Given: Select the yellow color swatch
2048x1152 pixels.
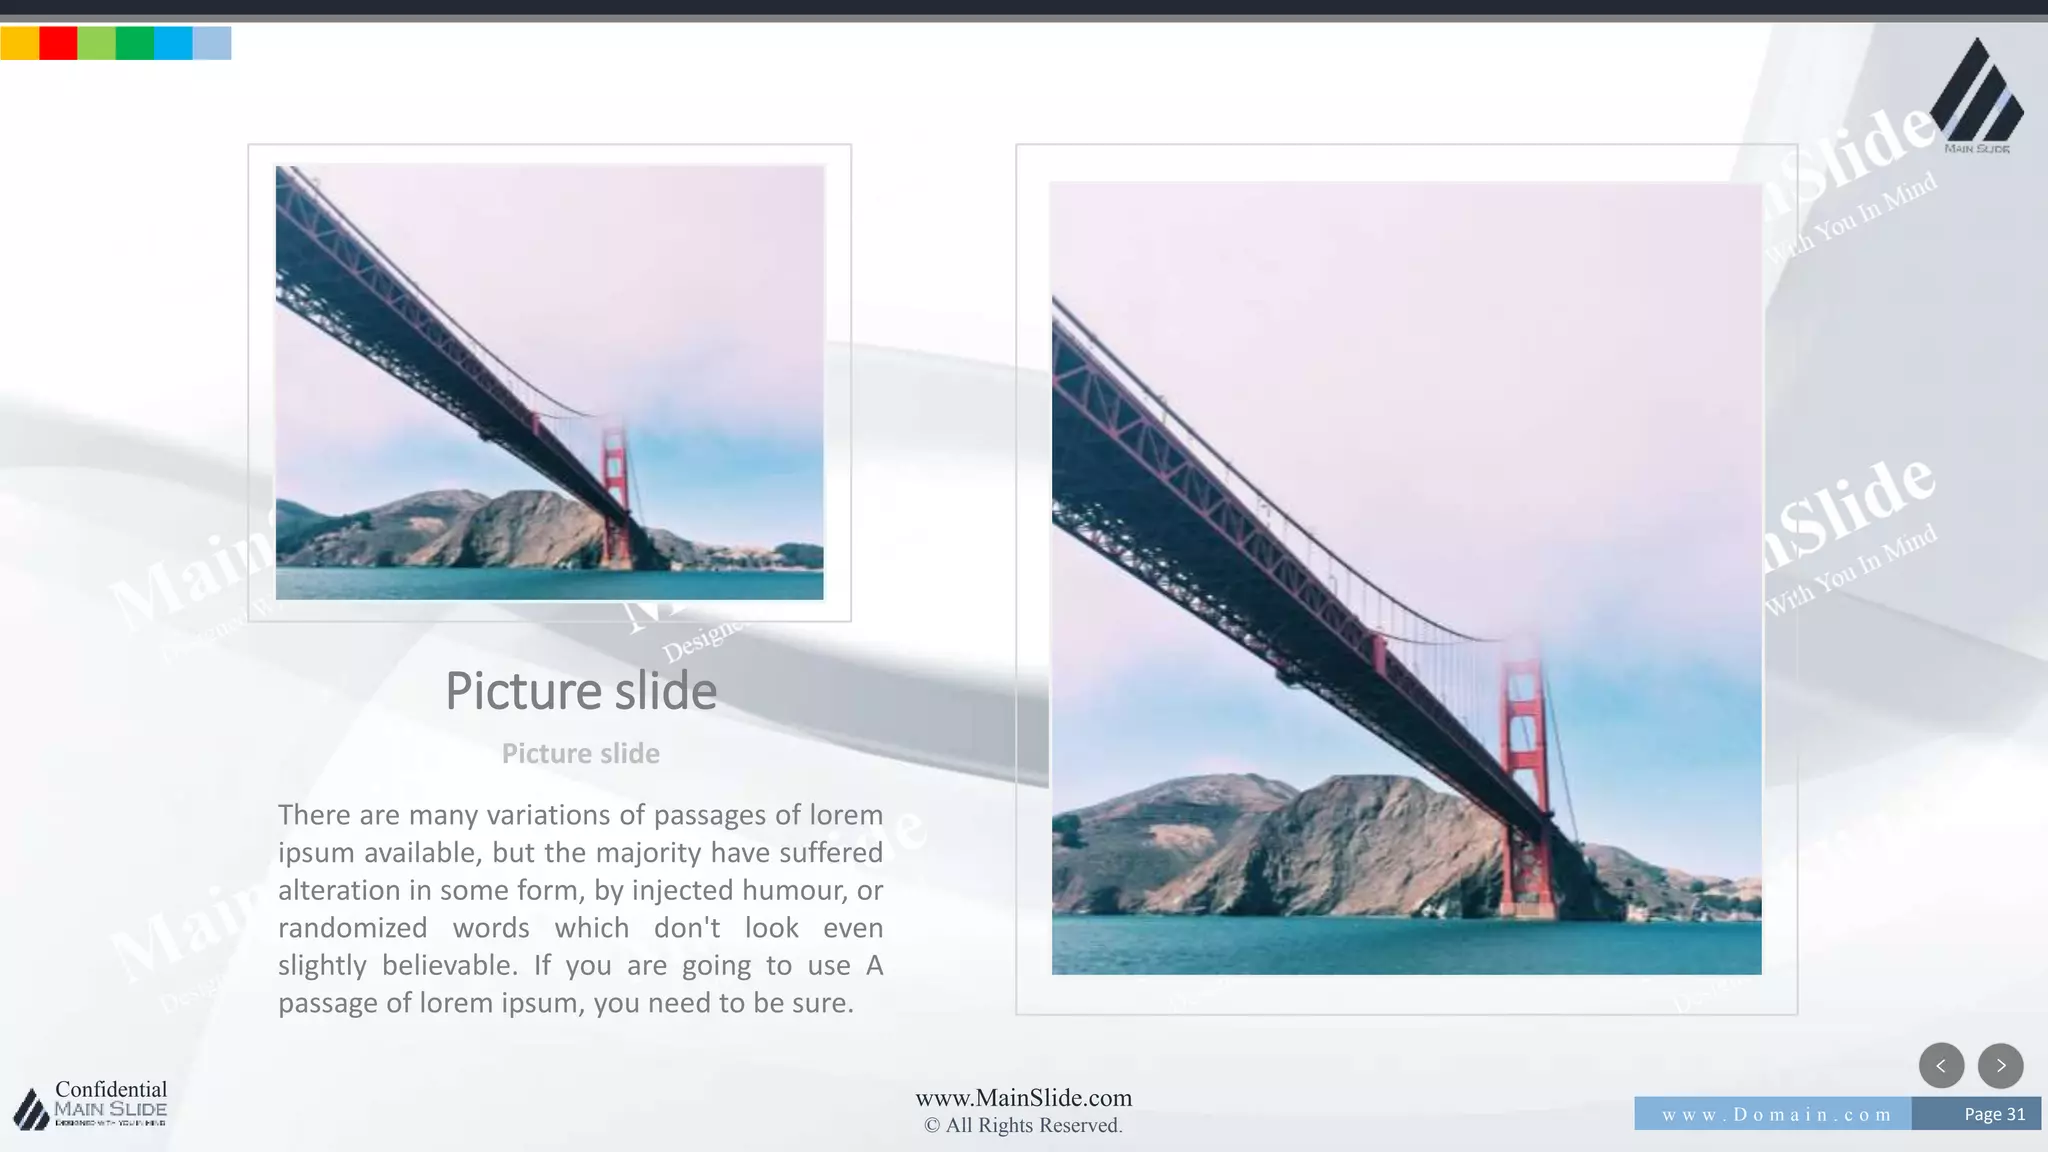Looking at the screenshot, I should (x=19, y=44).
